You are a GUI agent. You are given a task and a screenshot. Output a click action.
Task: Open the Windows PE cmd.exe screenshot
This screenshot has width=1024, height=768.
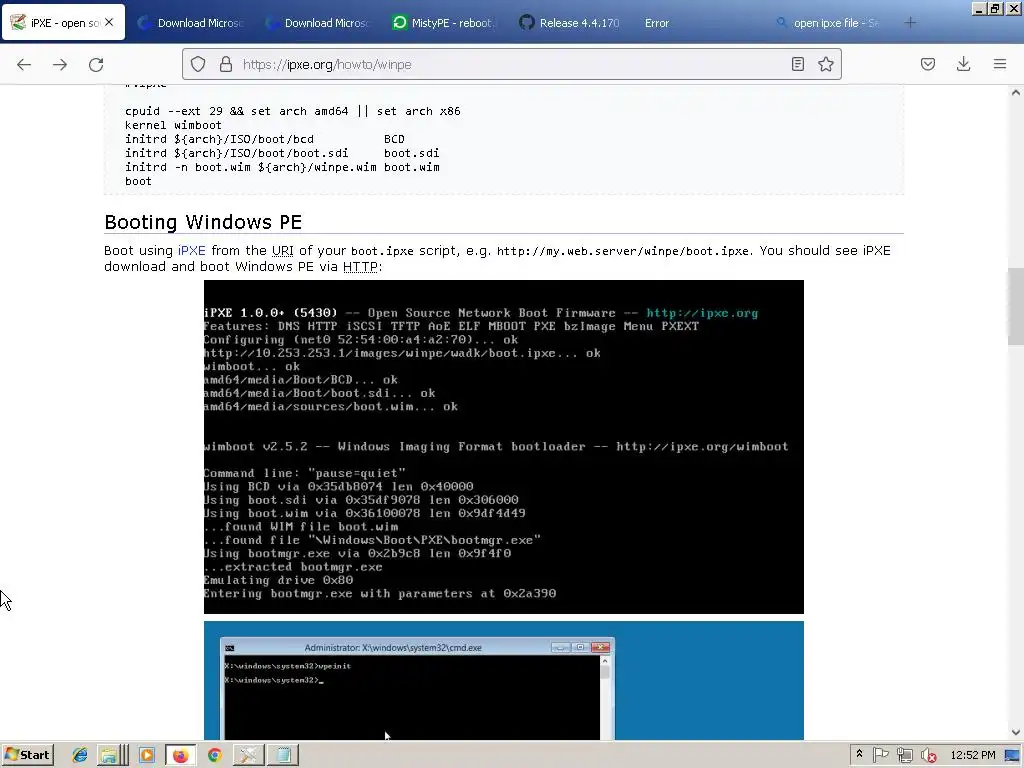pos(504,680)
